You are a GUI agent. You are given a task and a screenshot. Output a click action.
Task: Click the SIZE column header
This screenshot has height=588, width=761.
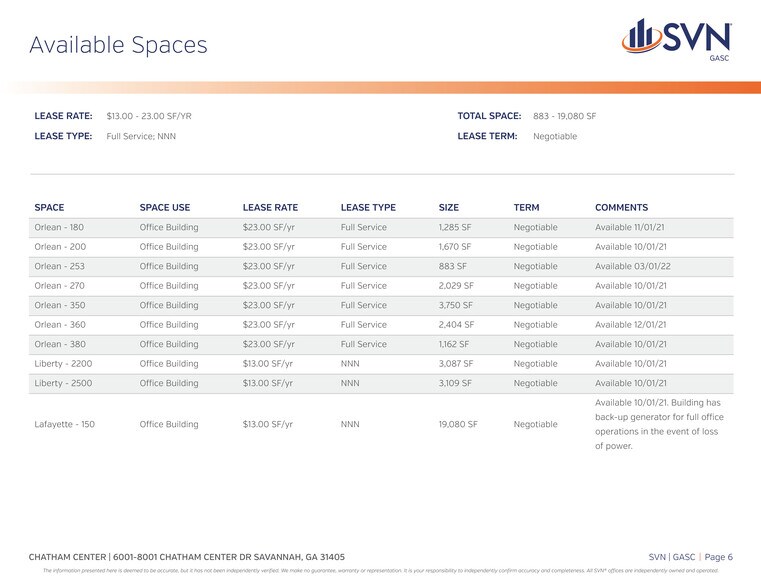click(x=449, y=208)
